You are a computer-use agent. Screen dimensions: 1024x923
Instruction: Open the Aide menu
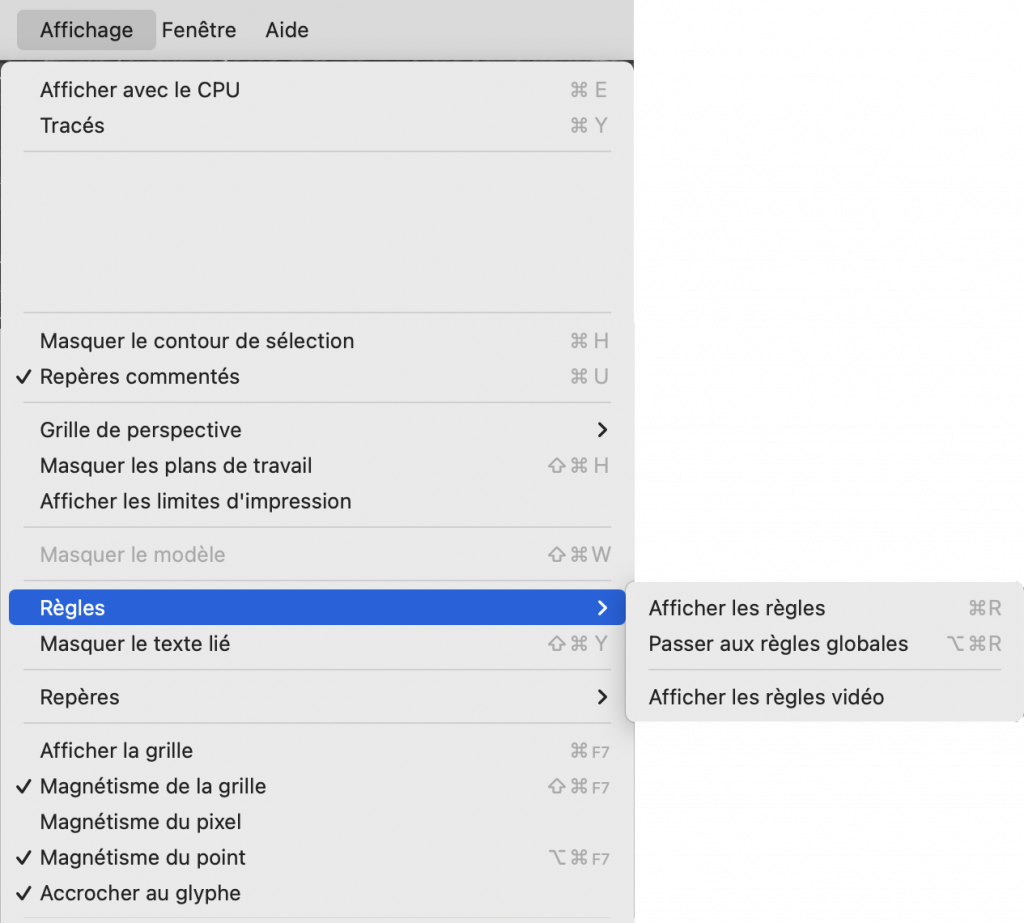pyautogui.click(x=287, y=30)
